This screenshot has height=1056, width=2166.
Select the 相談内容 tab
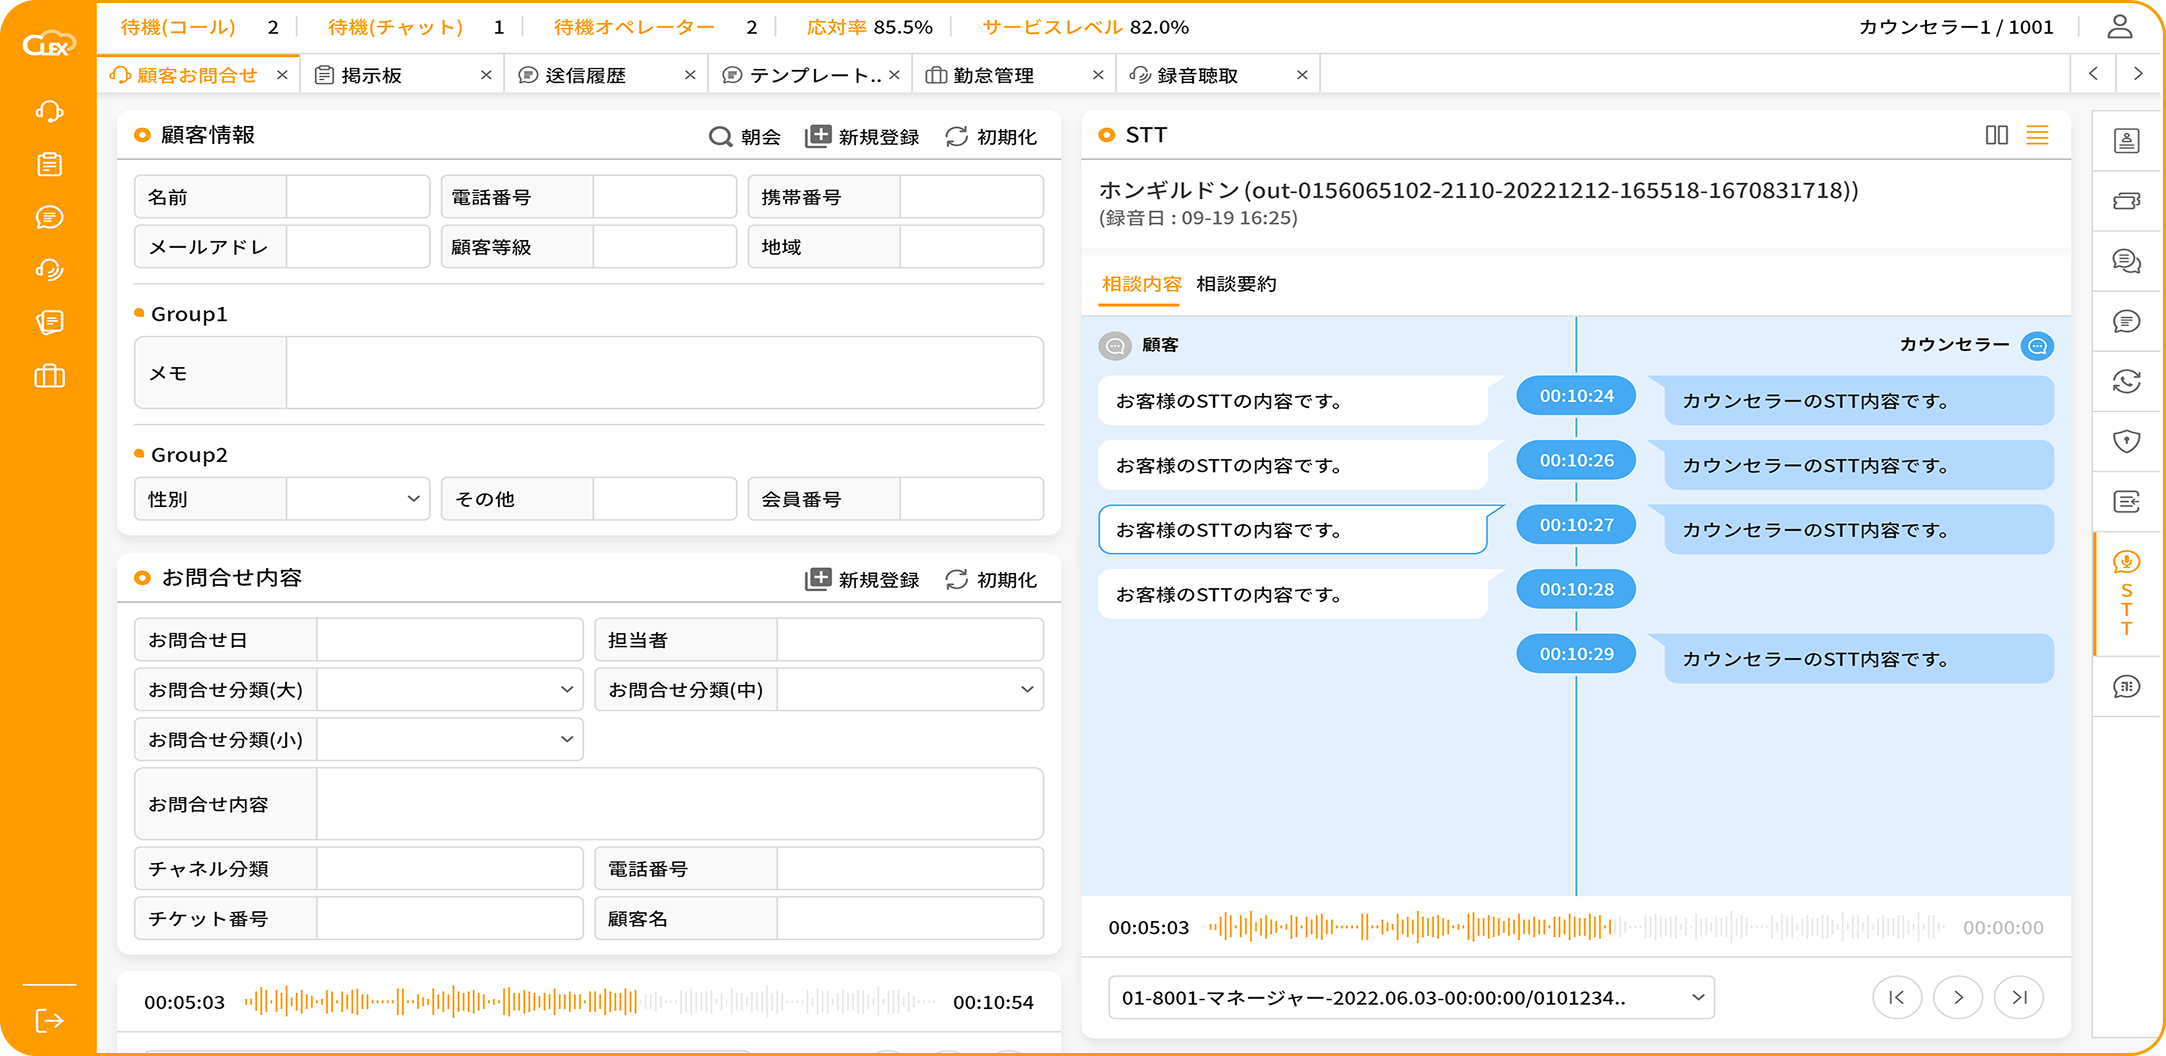(x=1141, y=284)
